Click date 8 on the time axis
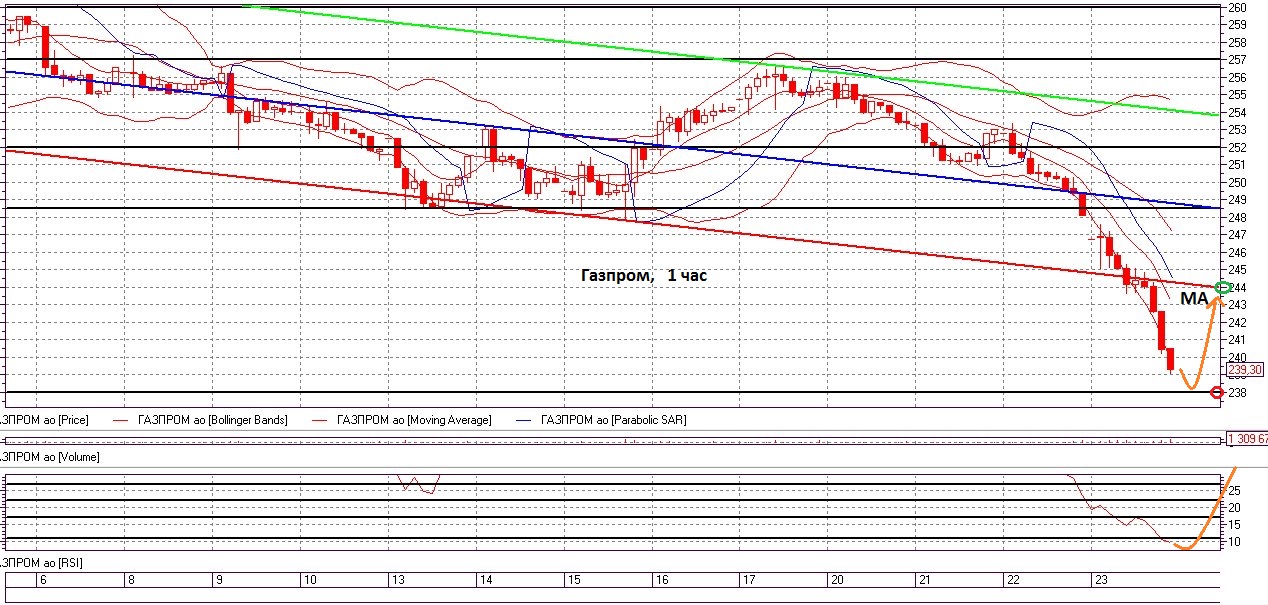The image size is (1268, 605). point(131,580)
